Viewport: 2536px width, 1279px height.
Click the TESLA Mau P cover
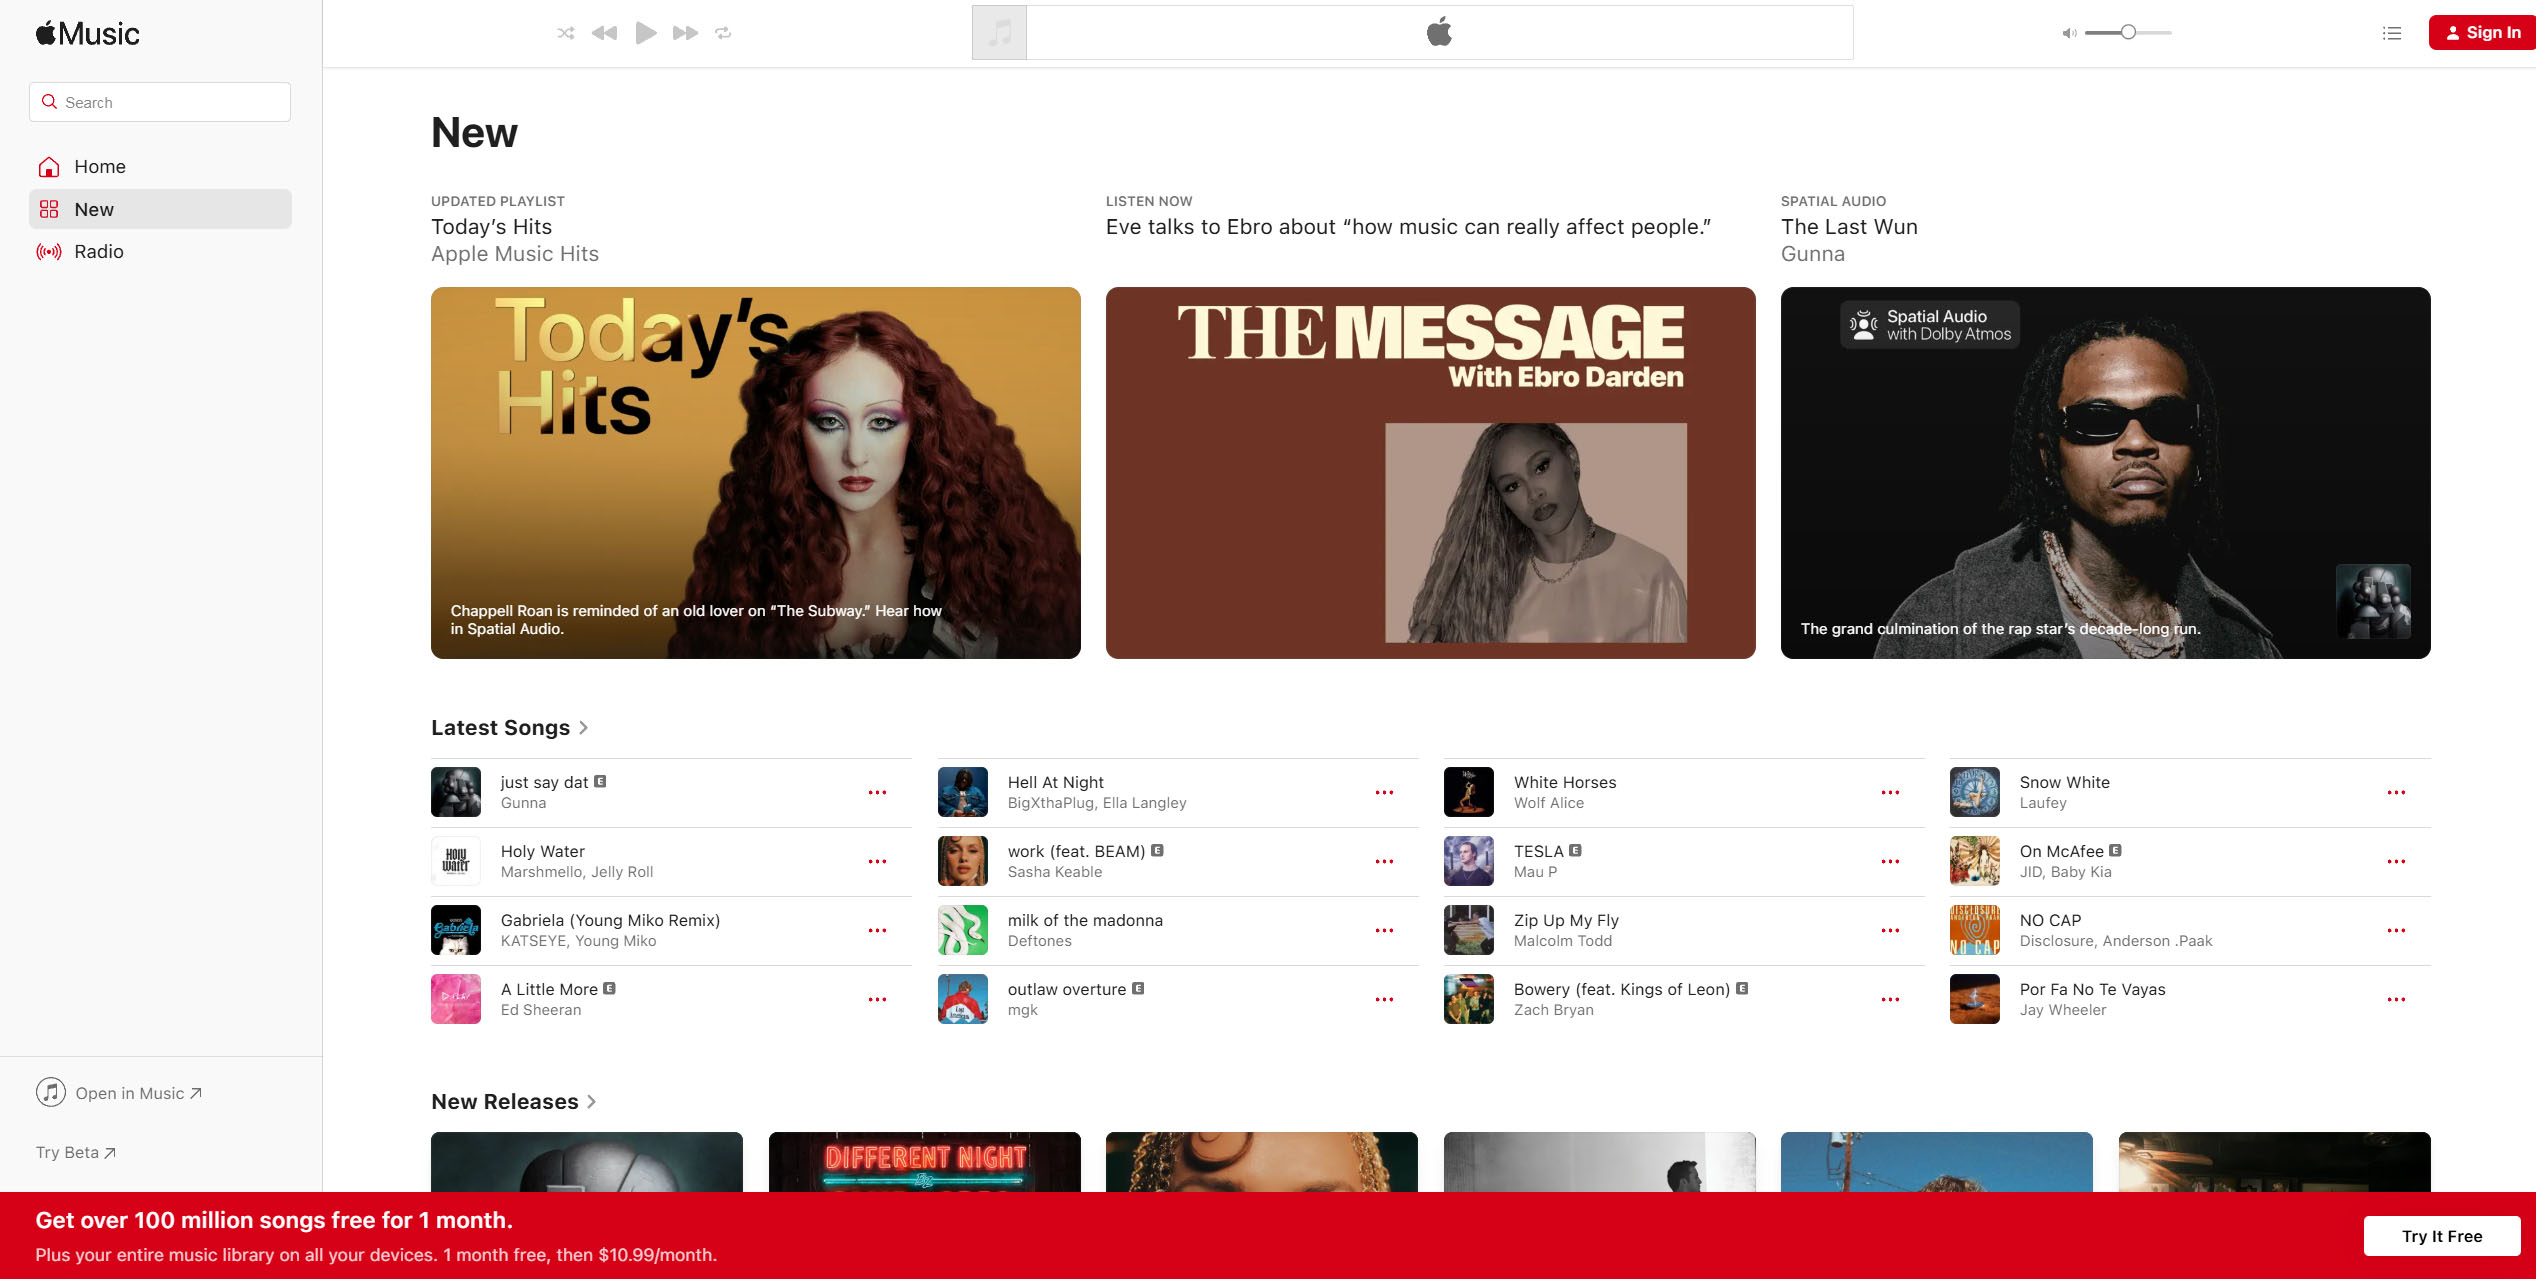click(x=1469, y=861)
